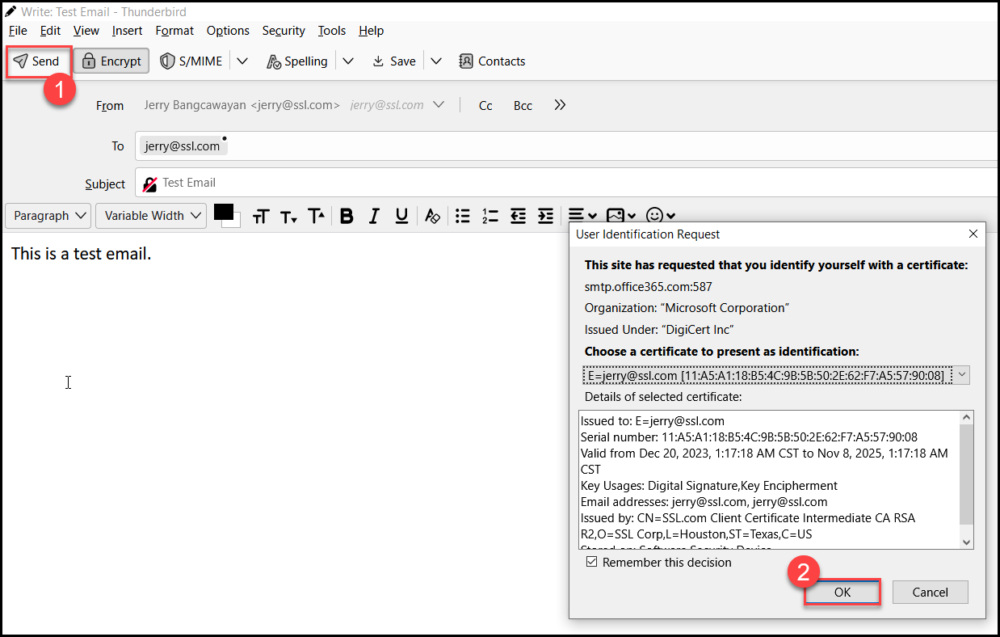This screenshot has width=1000, height=637.
Task: Cancel the User Identification Request
Action: coord(929,592)
